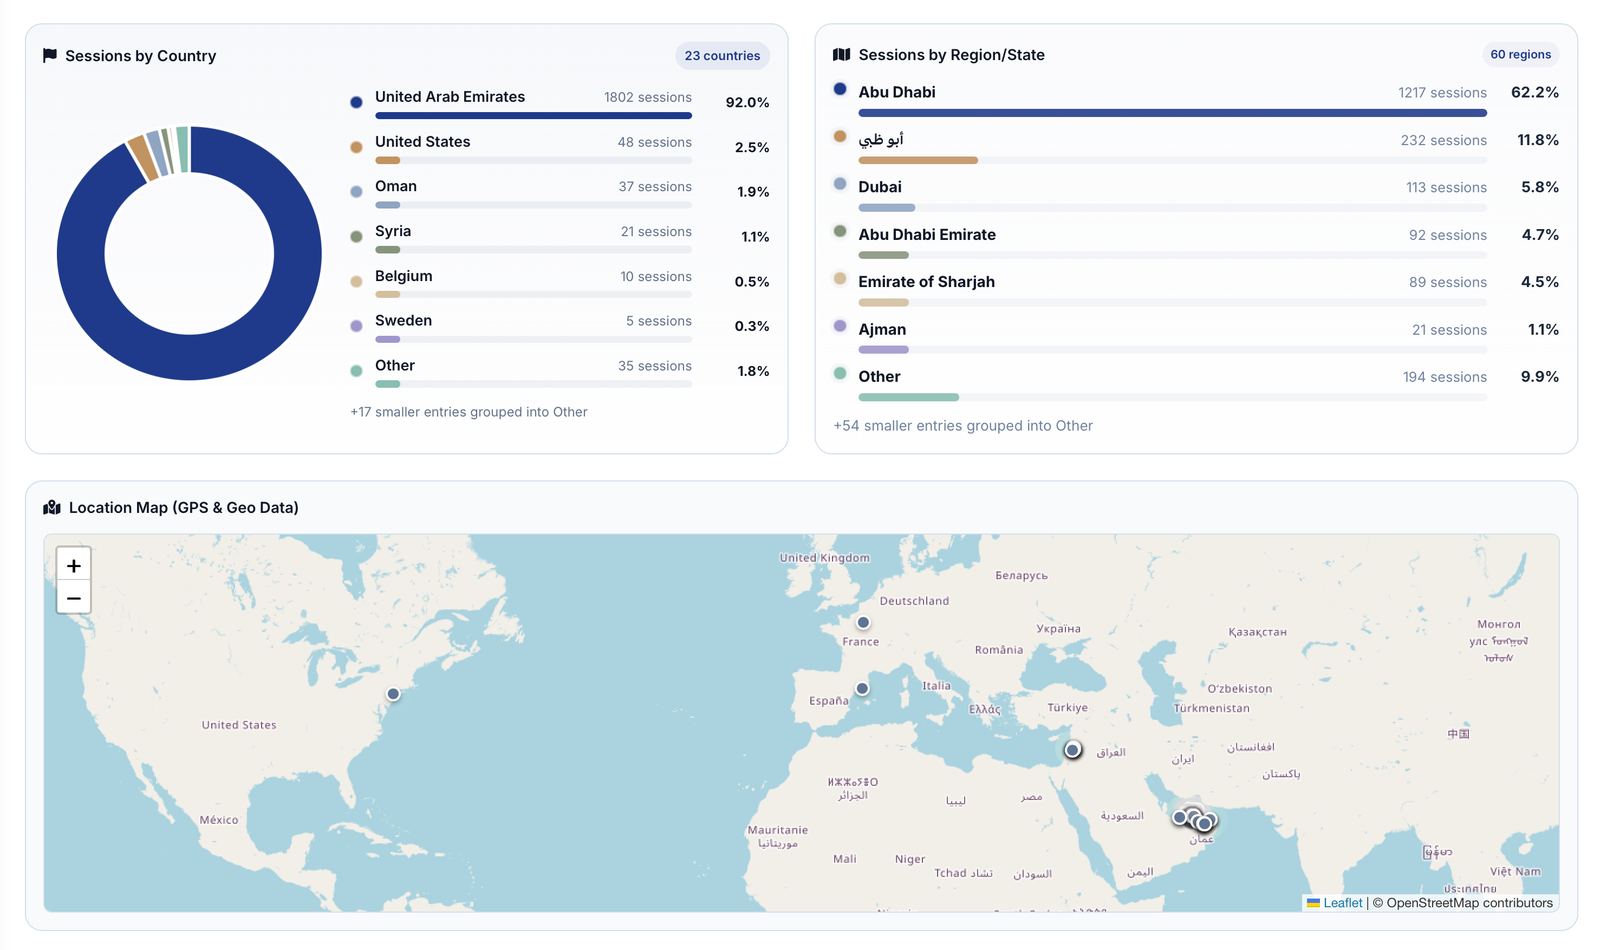Click the region Other 9.9% progress bar

pos(1172,397)
